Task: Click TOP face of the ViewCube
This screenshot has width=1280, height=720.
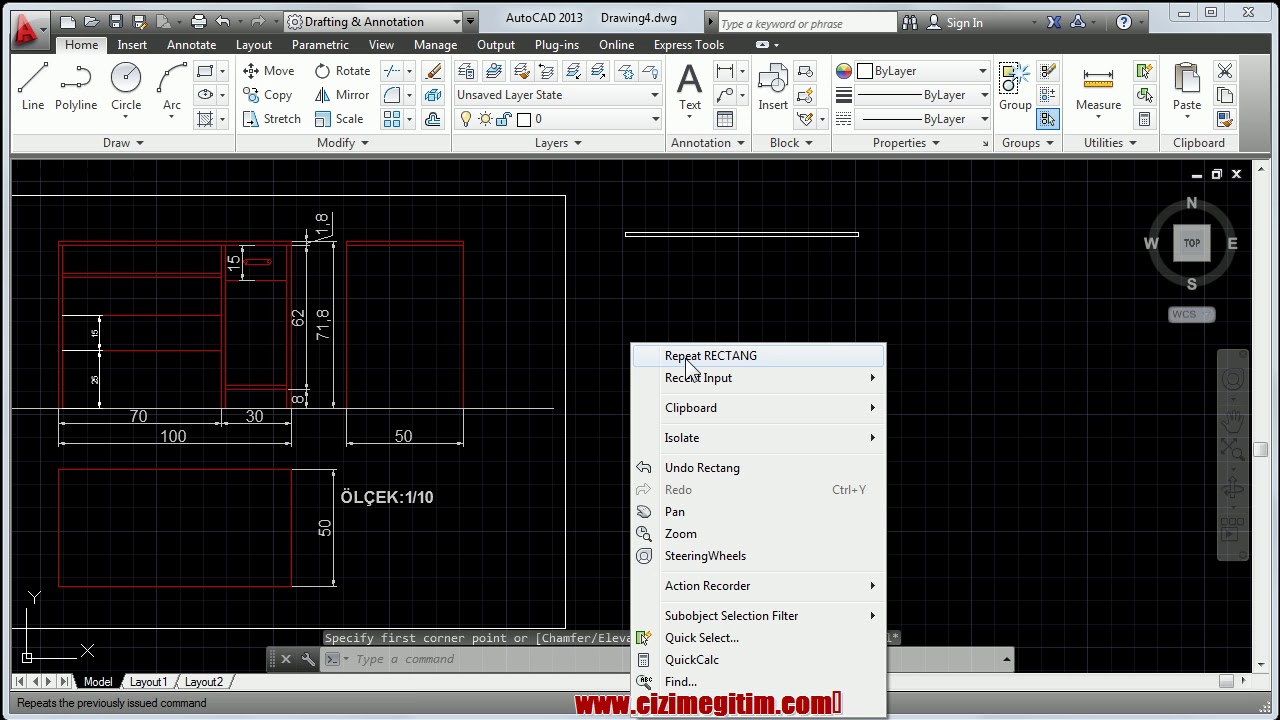Action: click(x=1192, y=243)
